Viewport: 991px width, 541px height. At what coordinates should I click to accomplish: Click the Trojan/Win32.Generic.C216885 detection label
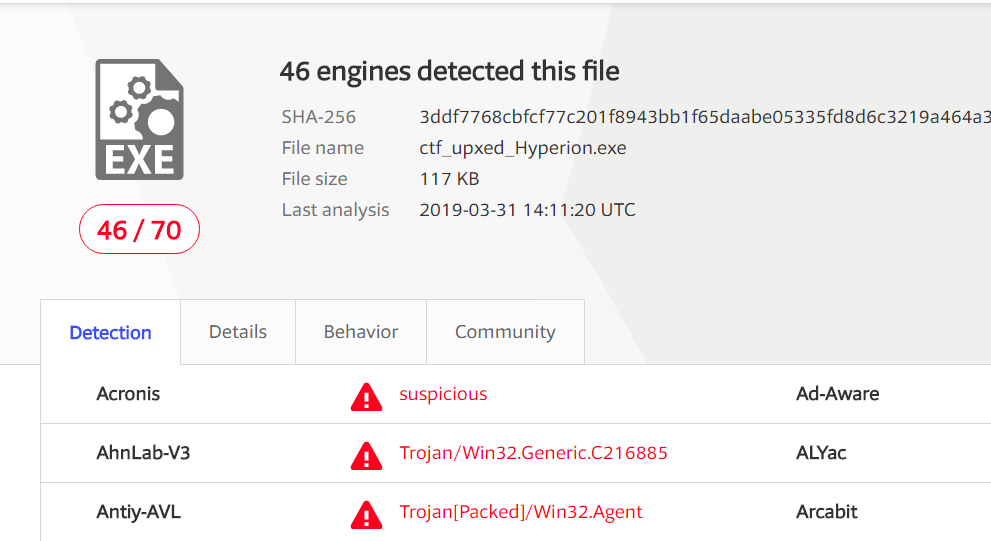click(x=533, y=453)
